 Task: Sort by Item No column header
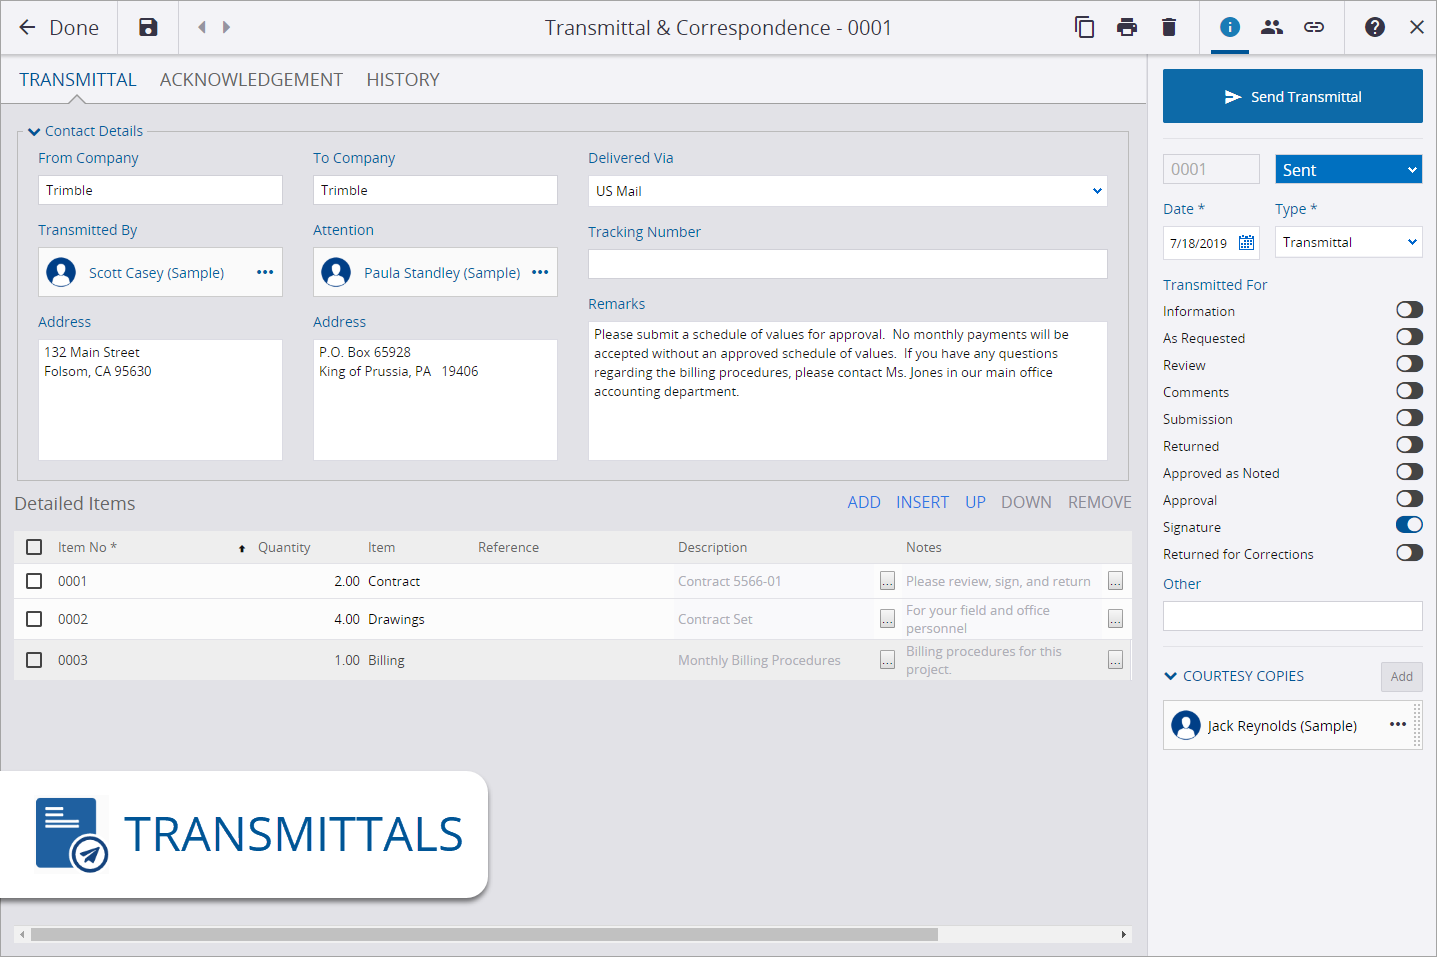click(x=87, y=547)
